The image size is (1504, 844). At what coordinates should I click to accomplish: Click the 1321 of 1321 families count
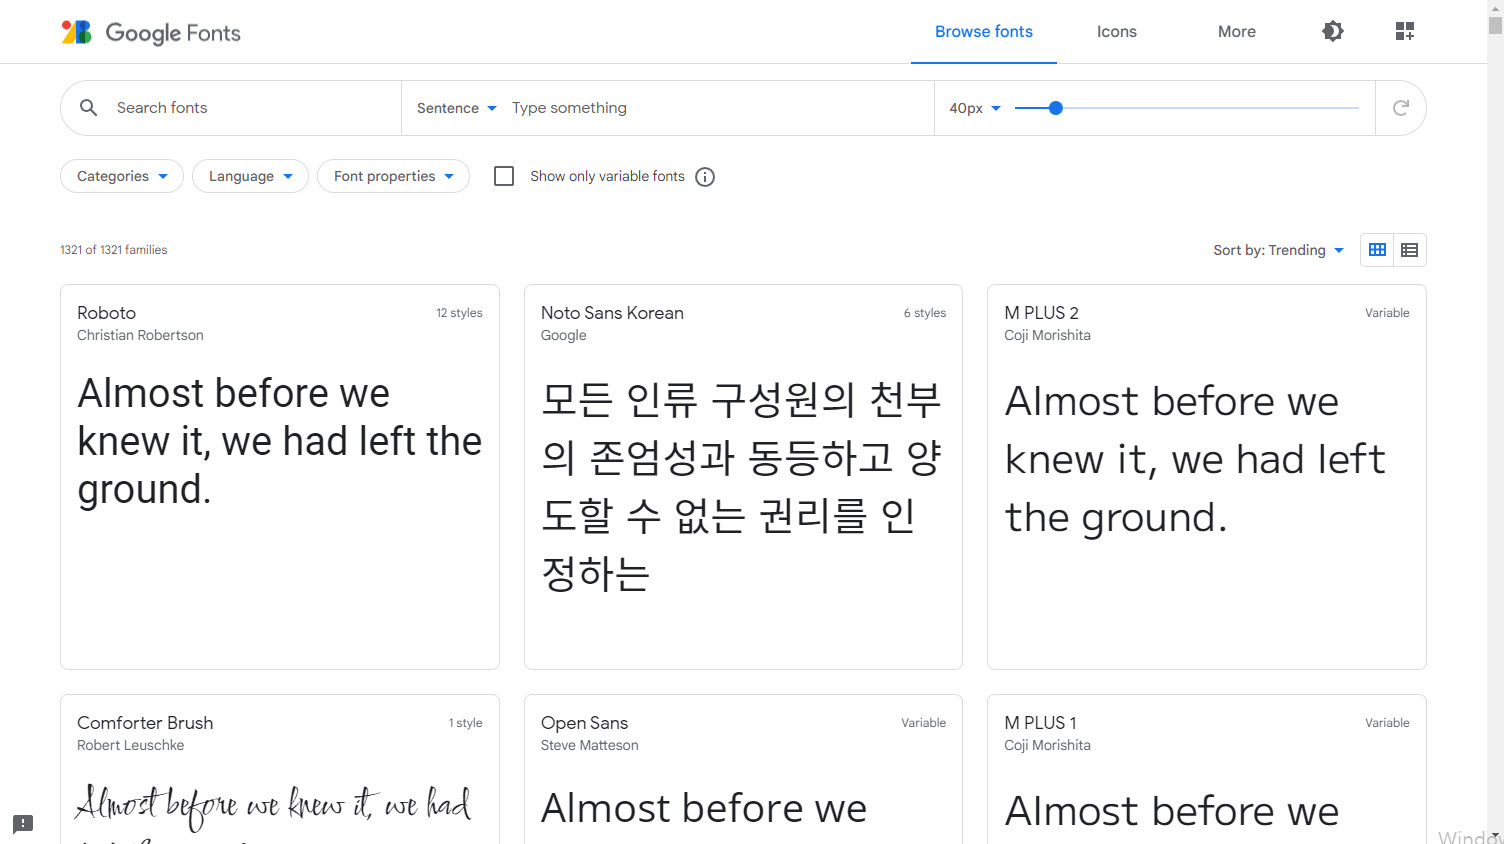point(114,250)
